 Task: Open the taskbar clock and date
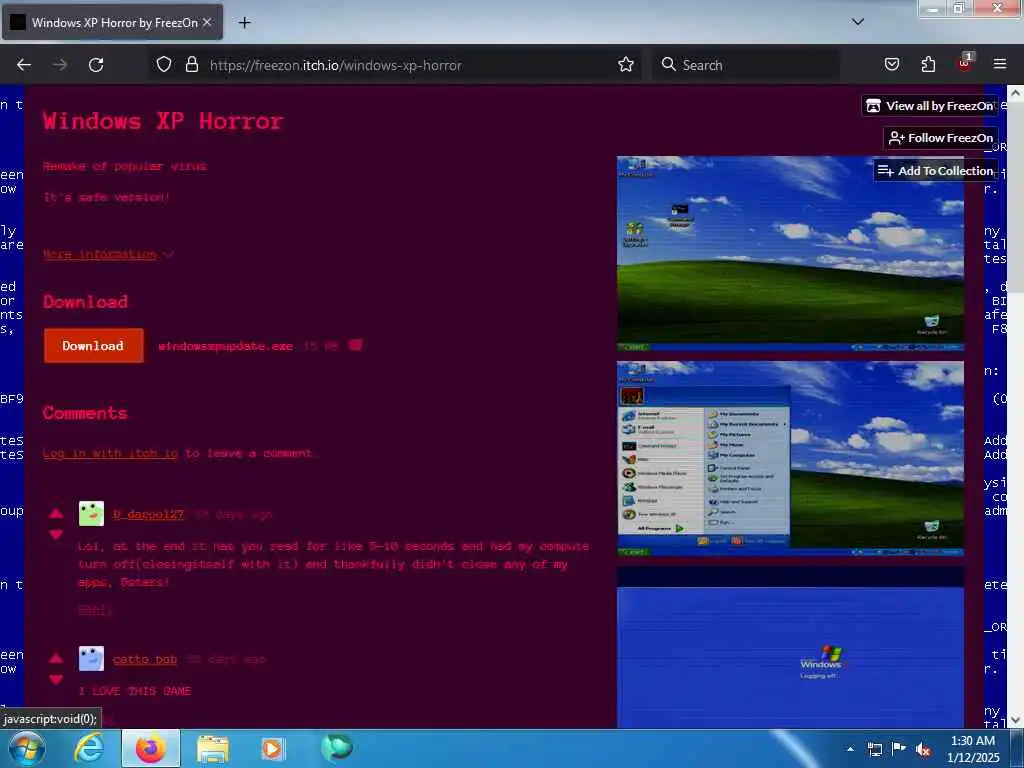point(973,749)
